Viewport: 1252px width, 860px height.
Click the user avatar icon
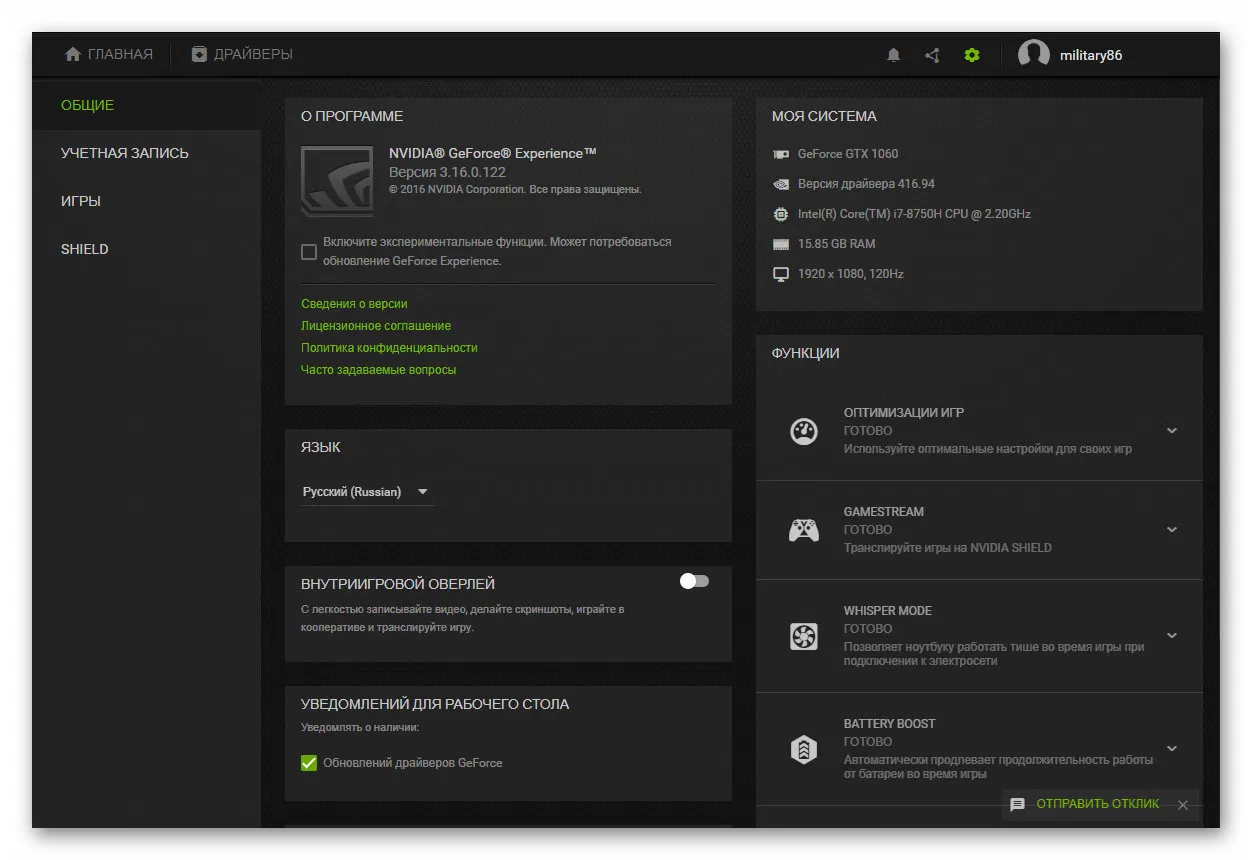point(1034,55)
